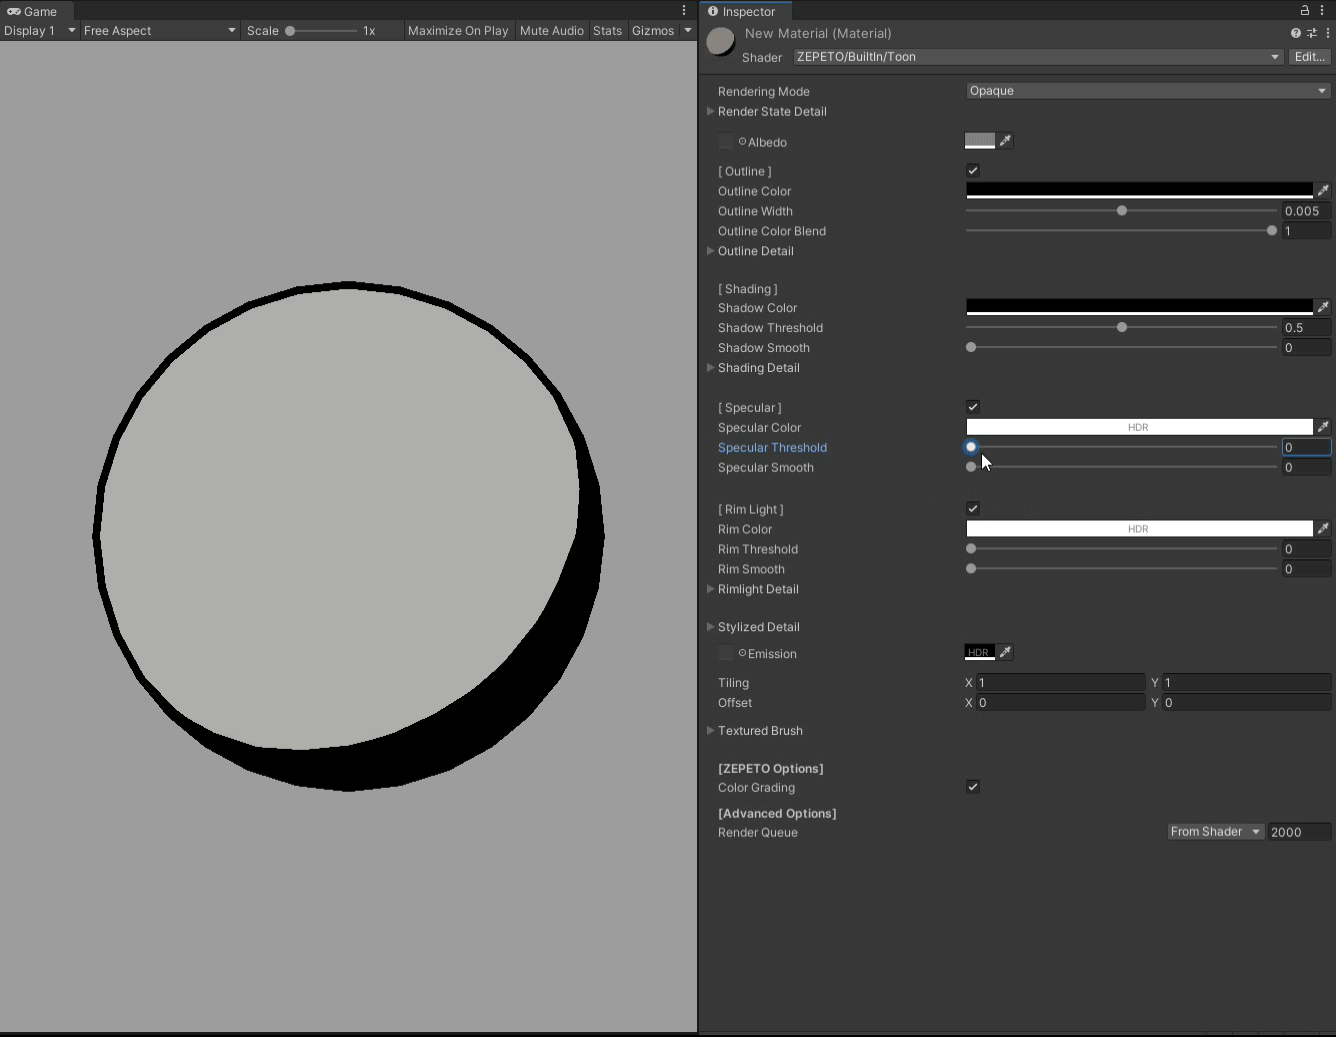Click the Outline Color swatch
Viewport: 1336px width, 1037px height.
click(1140, 190)
